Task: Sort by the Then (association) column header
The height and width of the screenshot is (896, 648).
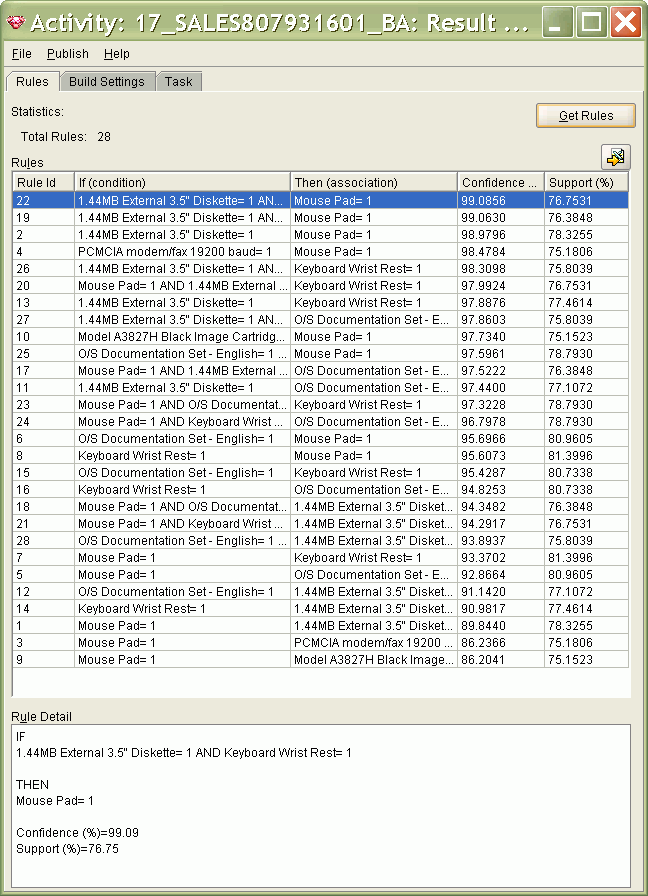Action: [374, 182]
